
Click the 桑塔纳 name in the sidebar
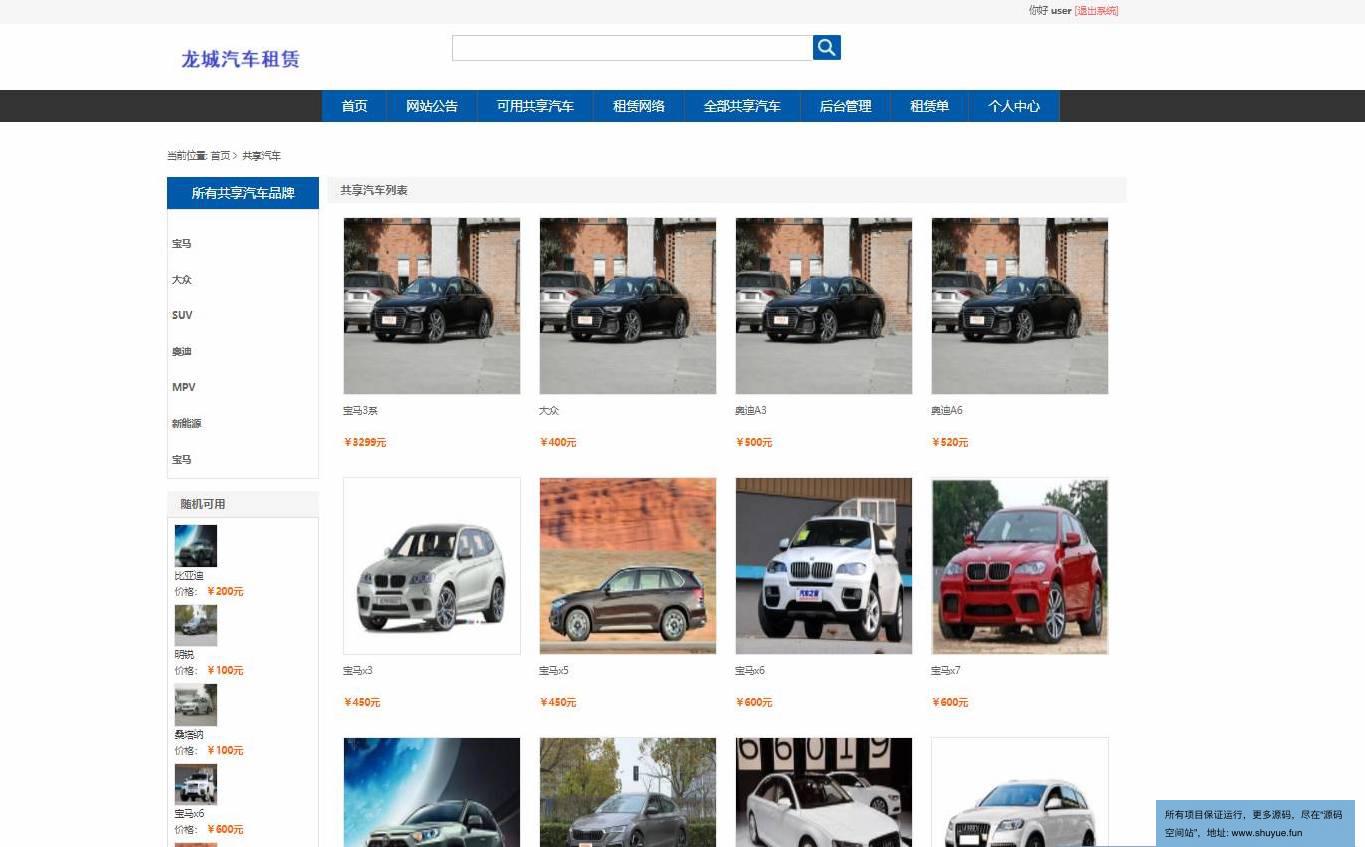[189, 735]
